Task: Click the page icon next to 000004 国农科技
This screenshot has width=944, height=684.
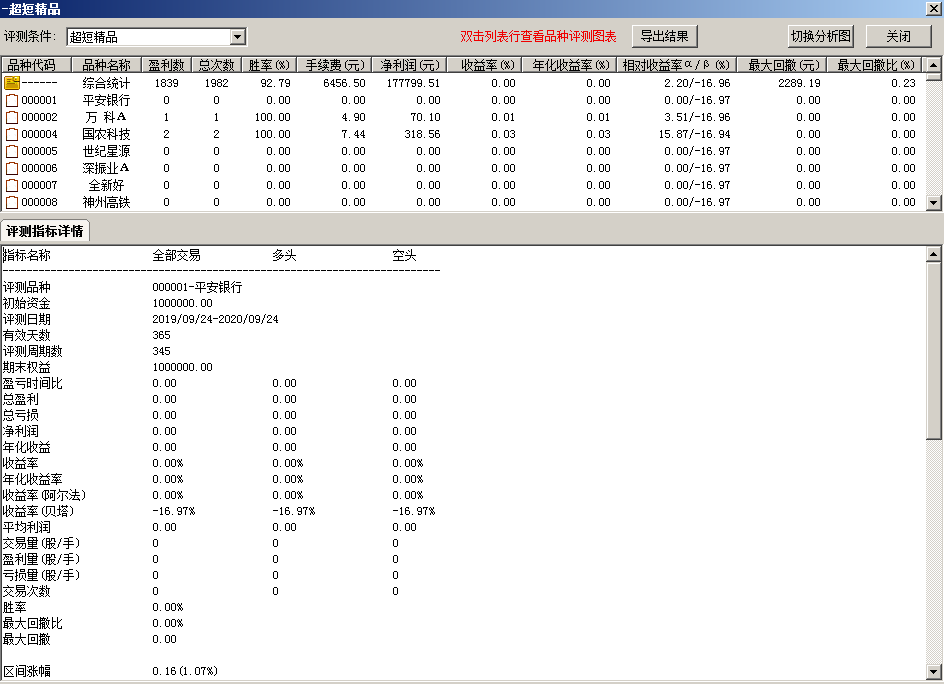Action: (14, 134)
